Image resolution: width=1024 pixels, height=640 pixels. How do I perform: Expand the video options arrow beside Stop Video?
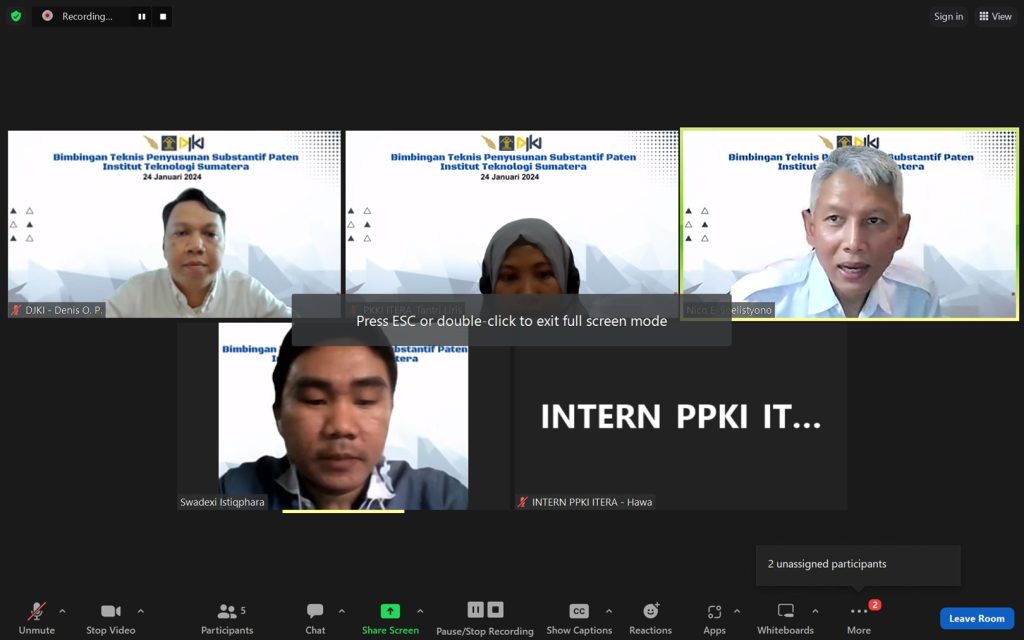point(140,611)
